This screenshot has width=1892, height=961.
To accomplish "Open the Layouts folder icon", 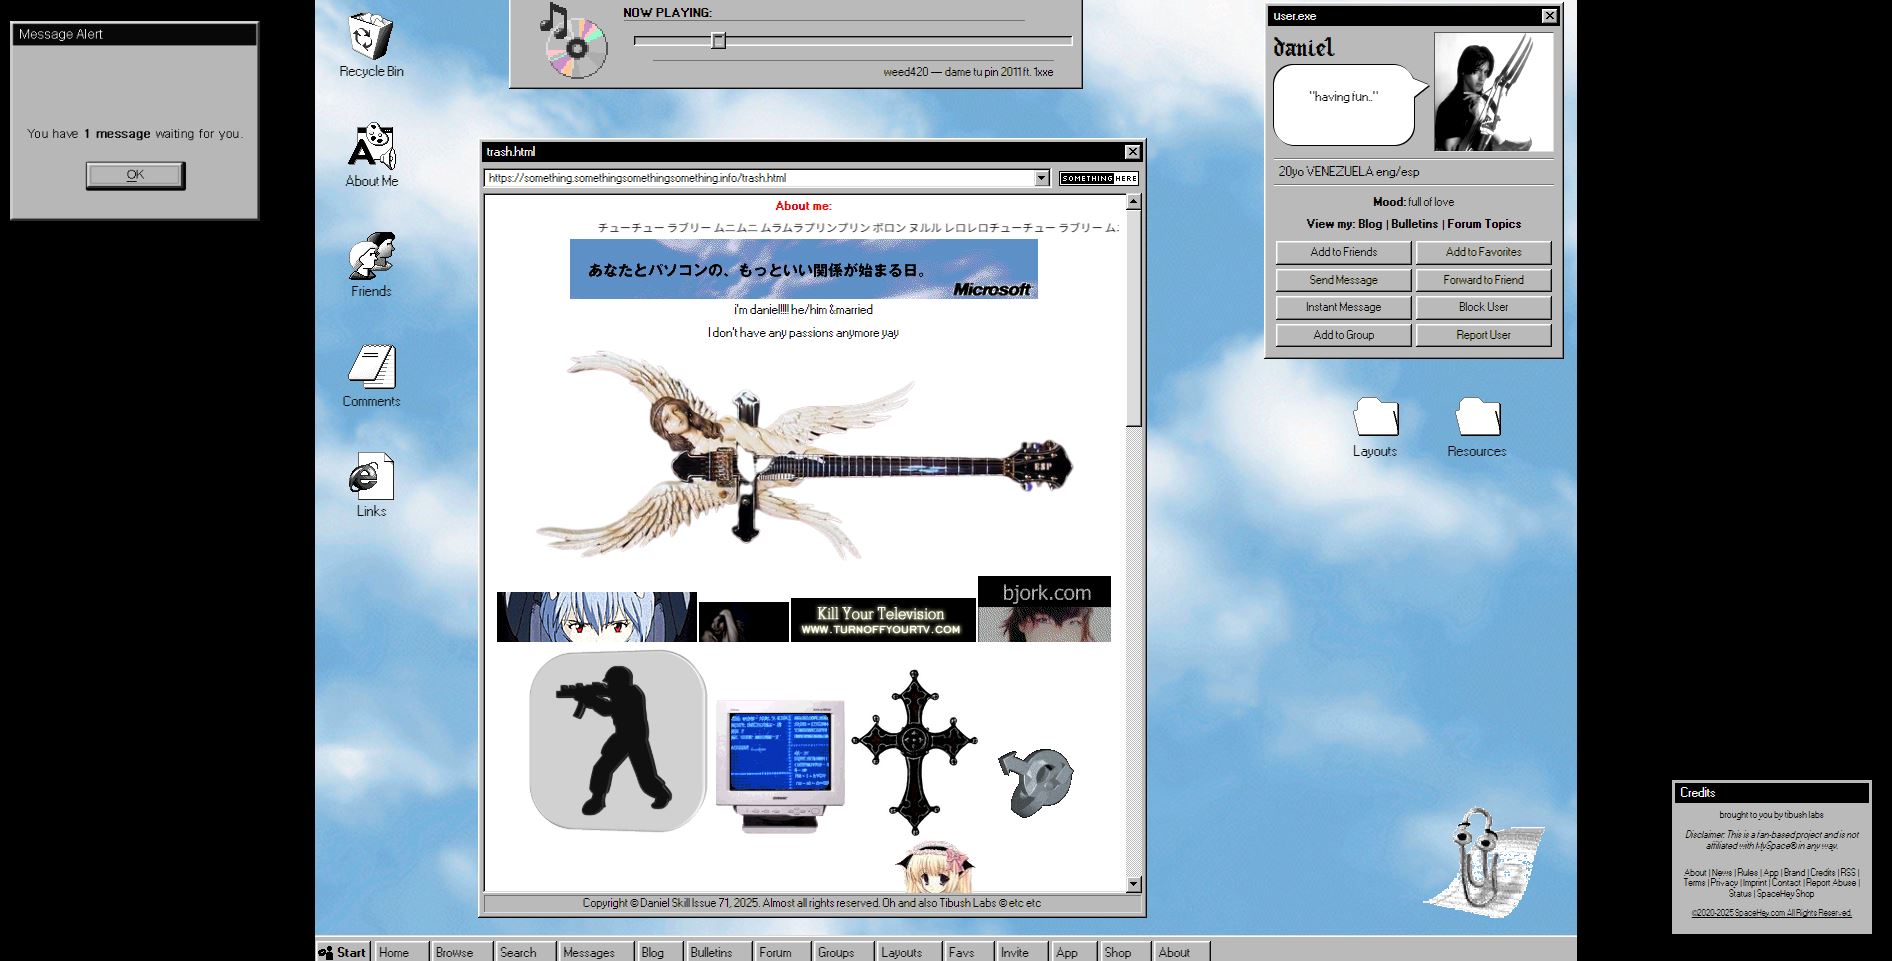I will coord(1375,427).
